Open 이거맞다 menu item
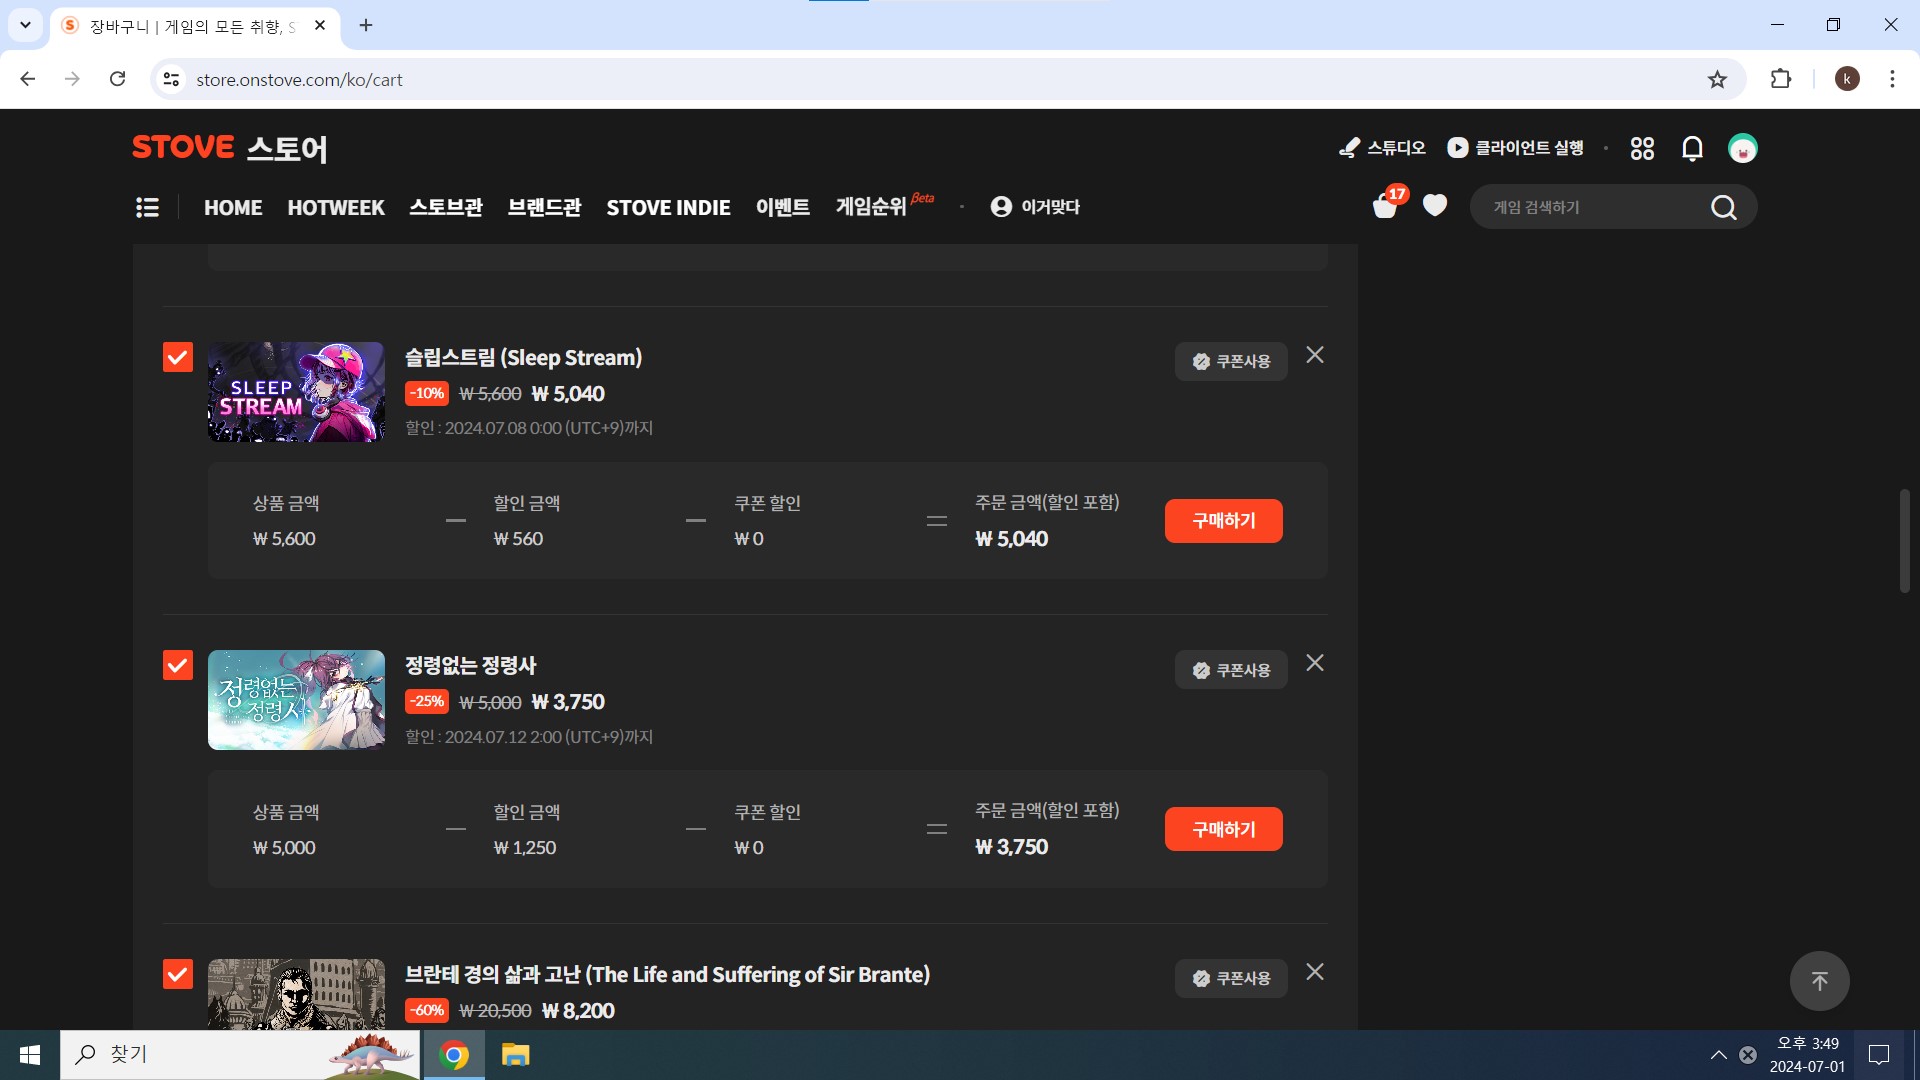1920x1080 pixels. pos(1035,207)
